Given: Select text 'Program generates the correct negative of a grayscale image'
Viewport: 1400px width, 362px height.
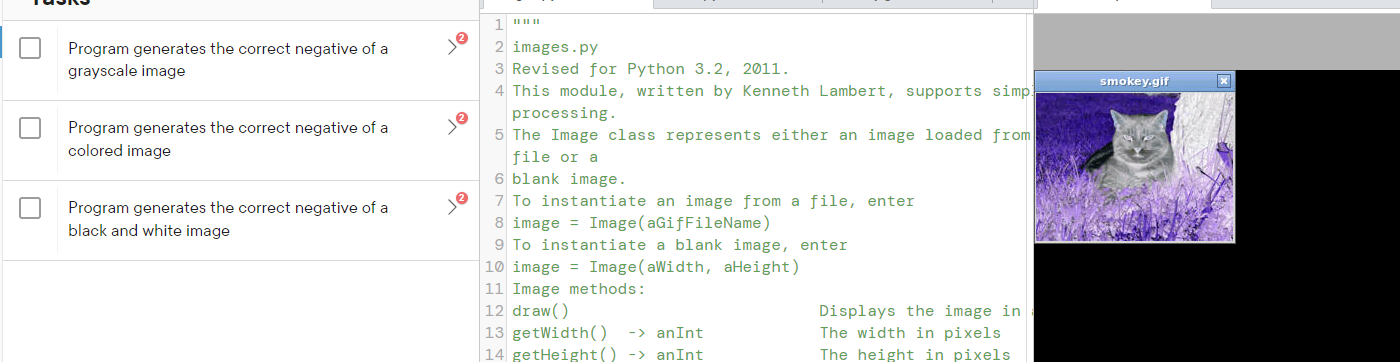Looking at the screenshot, I should [x=228, y=60].
